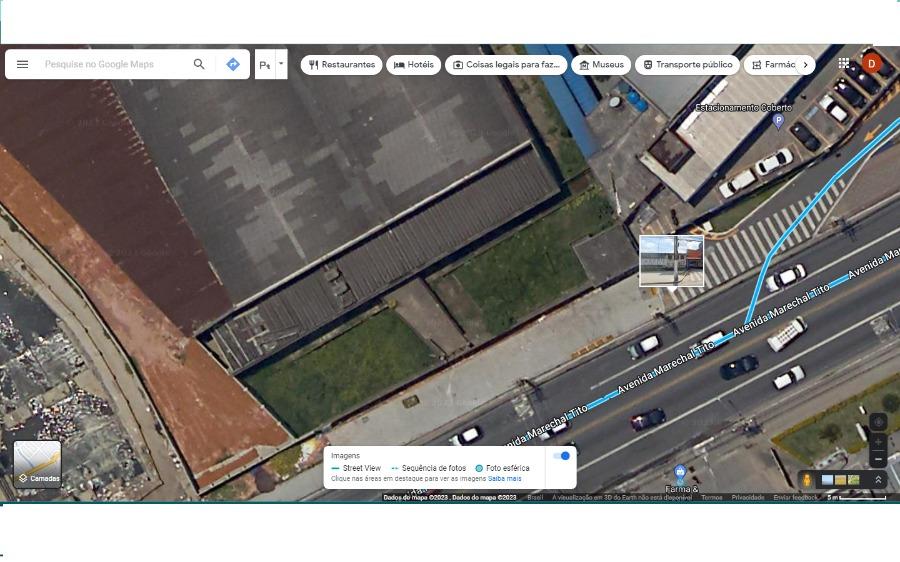This screenshot has height=562, width=900.
Task: Expand the dropdown arrow beside the Pe button
Action: pyautogui.click(x=281, y=64)
